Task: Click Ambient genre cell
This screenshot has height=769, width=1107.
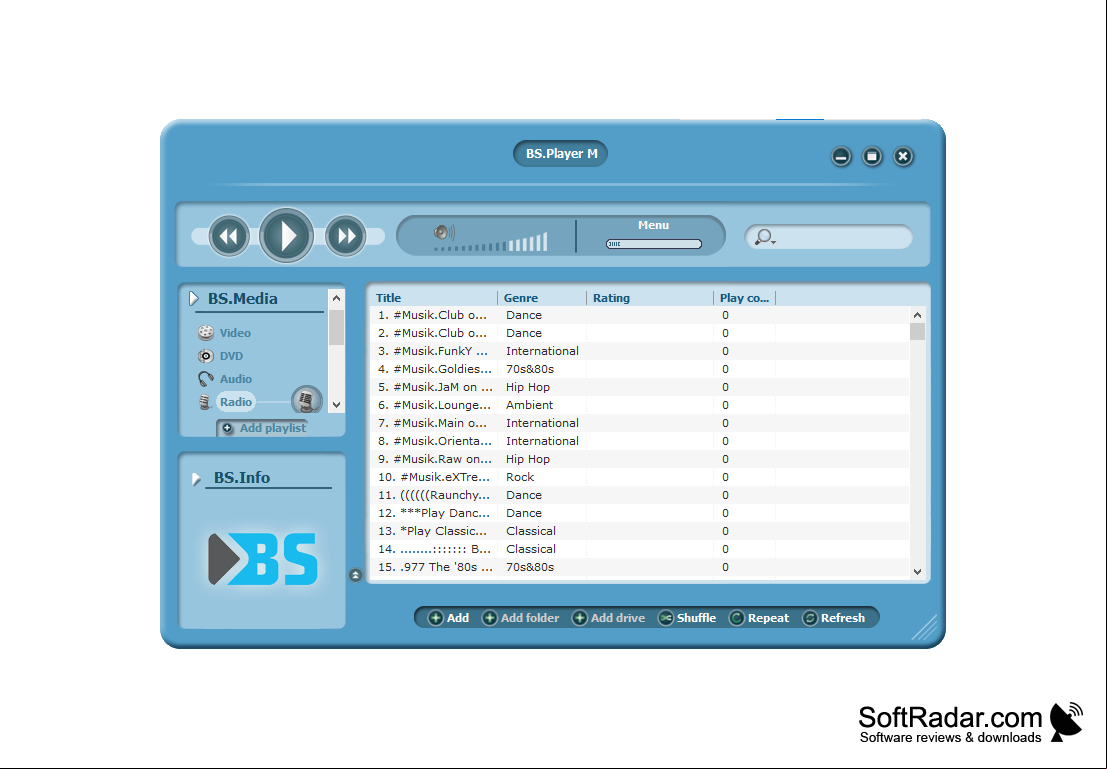Action: (529, 405)
